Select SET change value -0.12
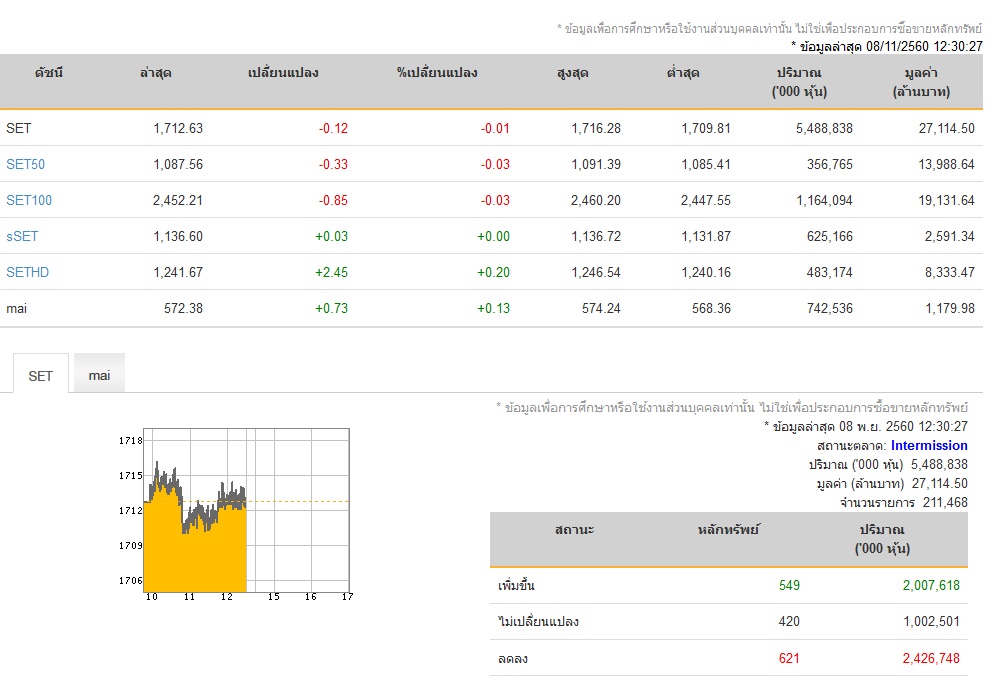 point(333,128)
